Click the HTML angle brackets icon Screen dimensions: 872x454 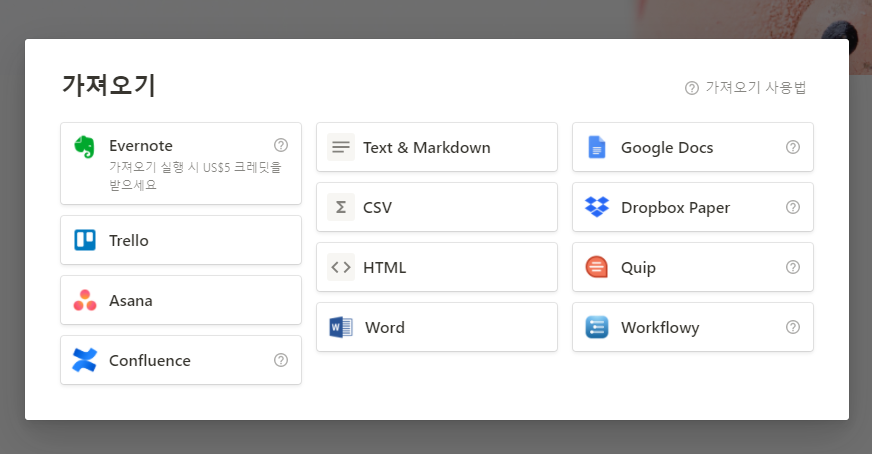pyautogui.click(x=341, y=267)
